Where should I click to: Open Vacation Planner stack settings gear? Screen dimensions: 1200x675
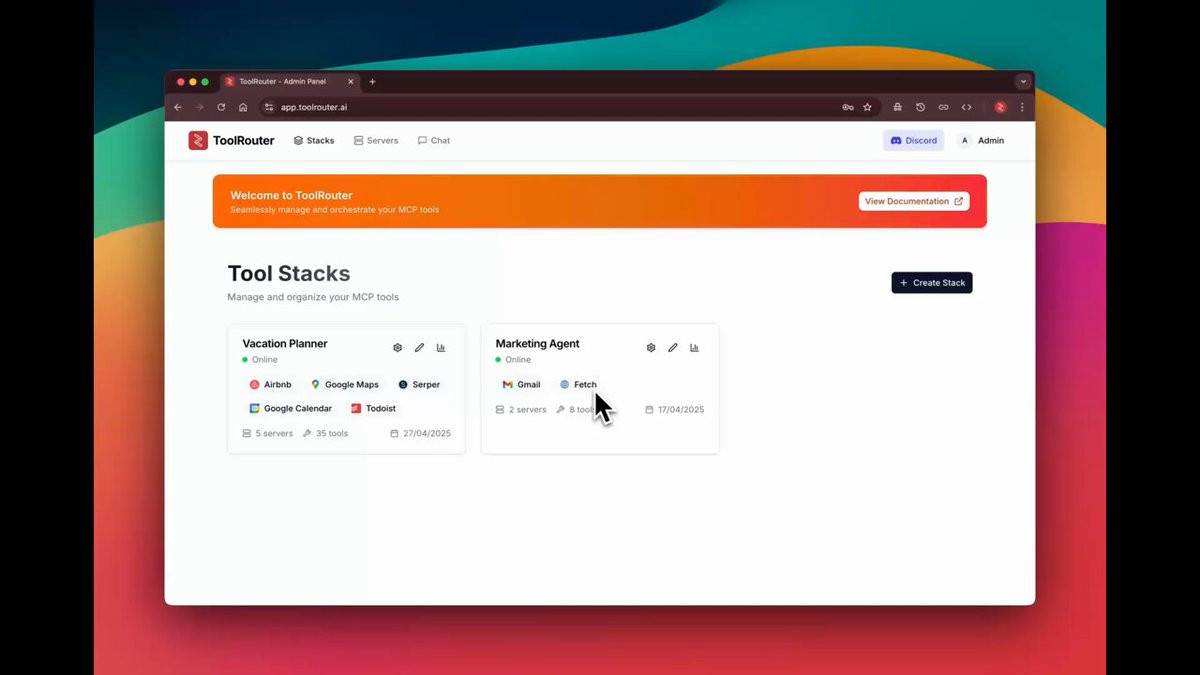pyautogui.click(x=397, y=348)
